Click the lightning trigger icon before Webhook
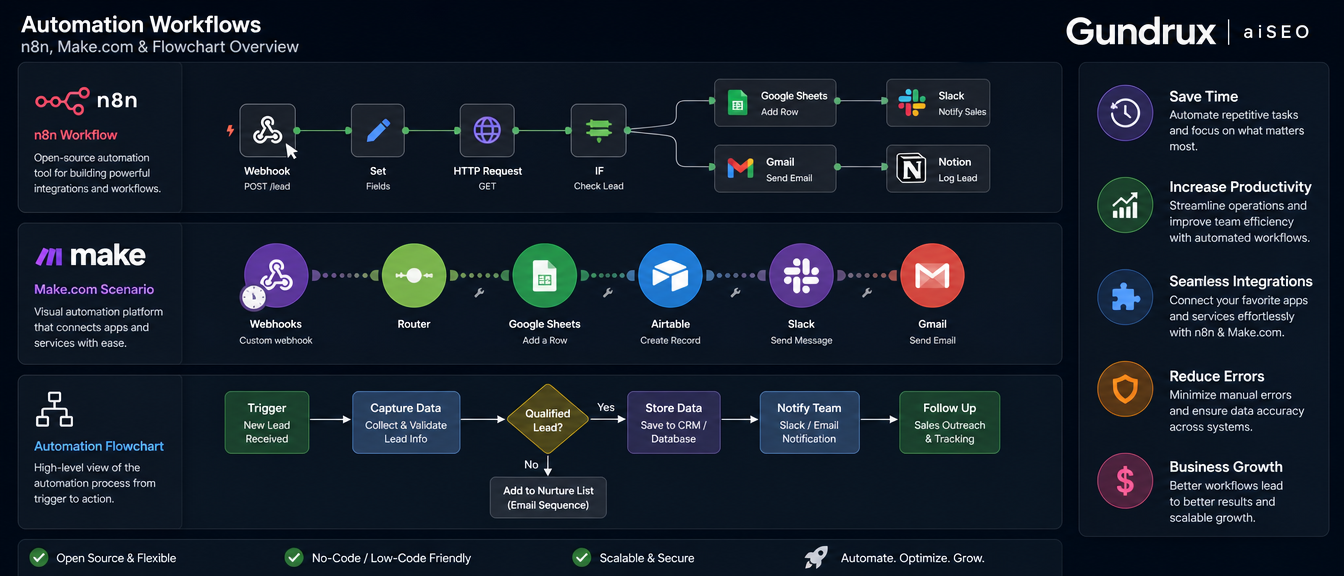The height and width of the screenshot is (576, 1344). click(231, 130)
